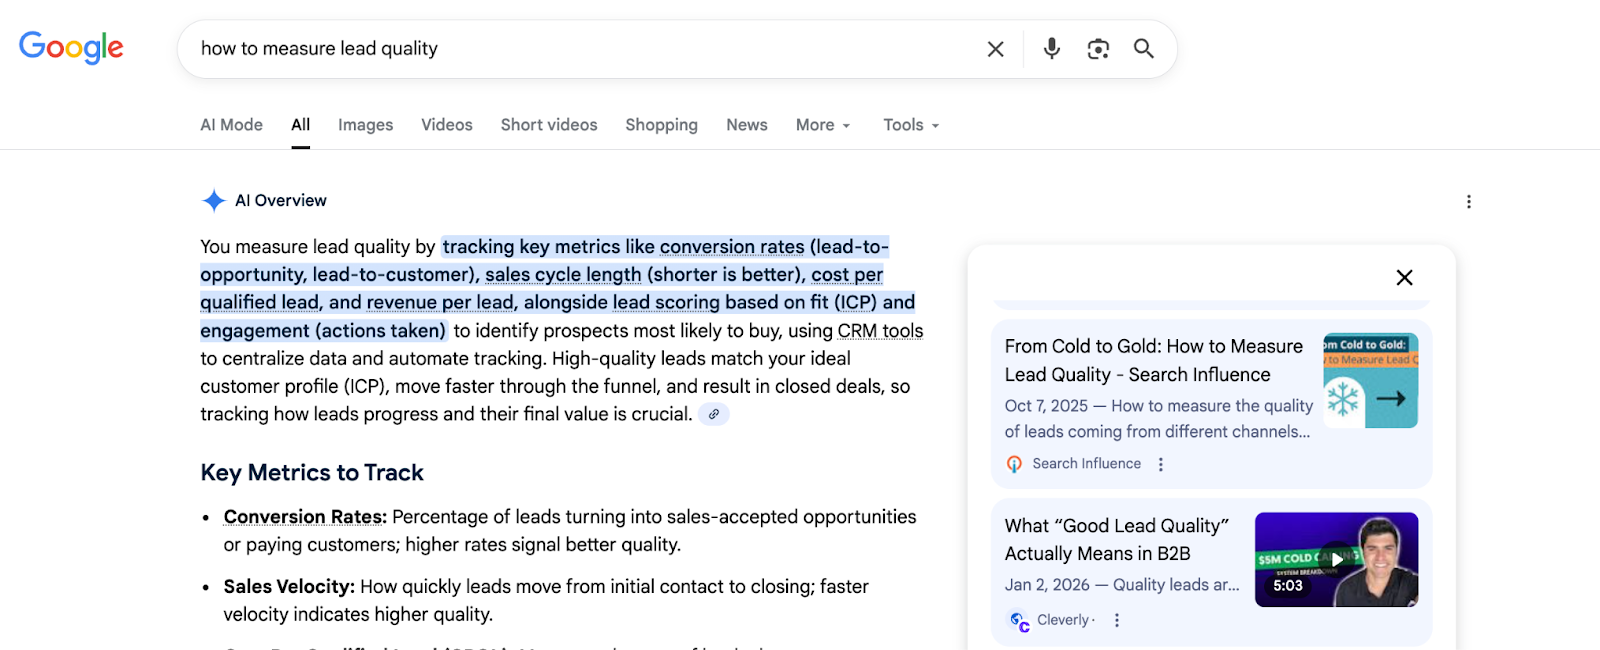Open the News results tab
Image resolution: width=1600 pixels, height=650 pixels.
click(746, 125)
